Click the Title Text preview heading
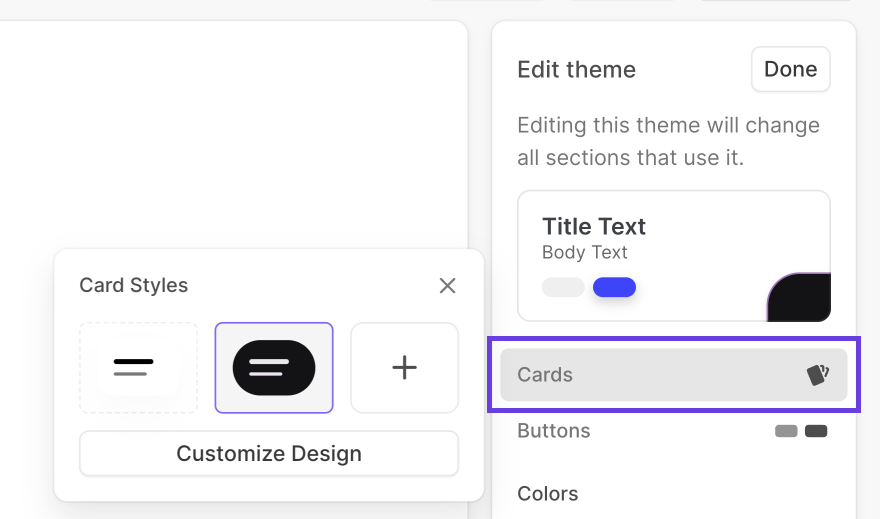Screen dimensions: 880x519 (594, 226)
